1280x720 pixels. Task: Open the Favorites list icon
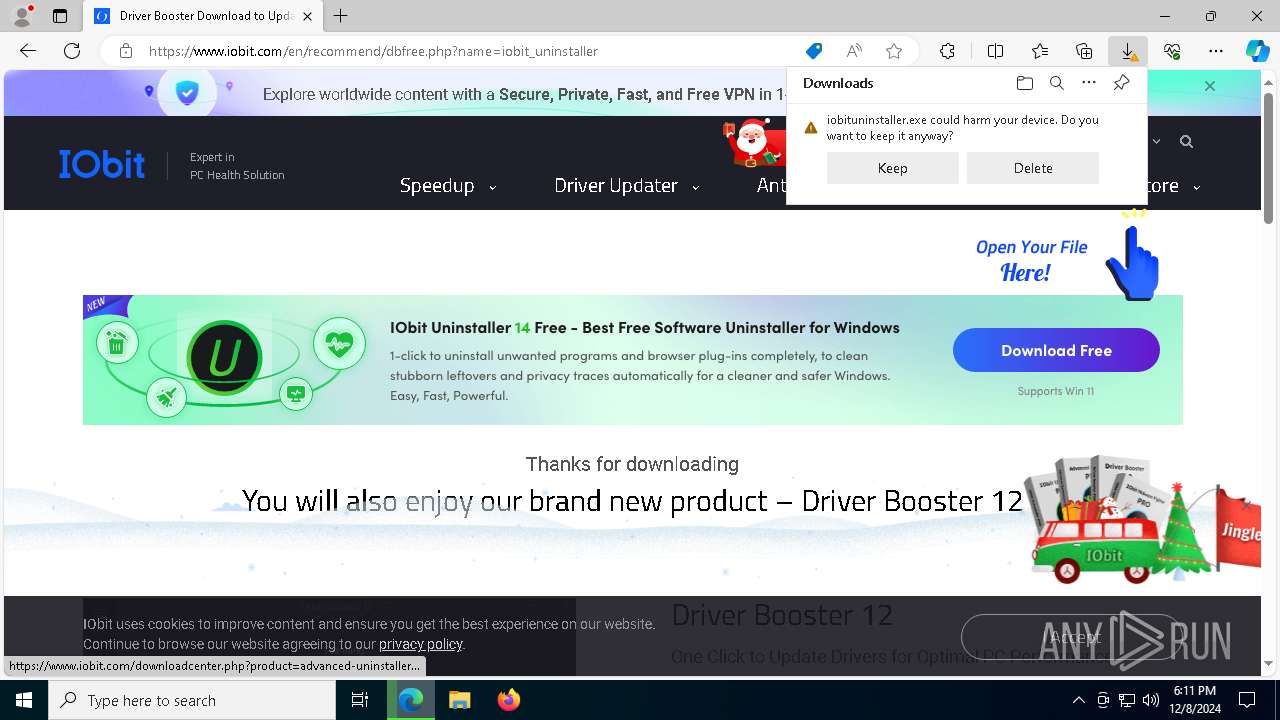1040,51
